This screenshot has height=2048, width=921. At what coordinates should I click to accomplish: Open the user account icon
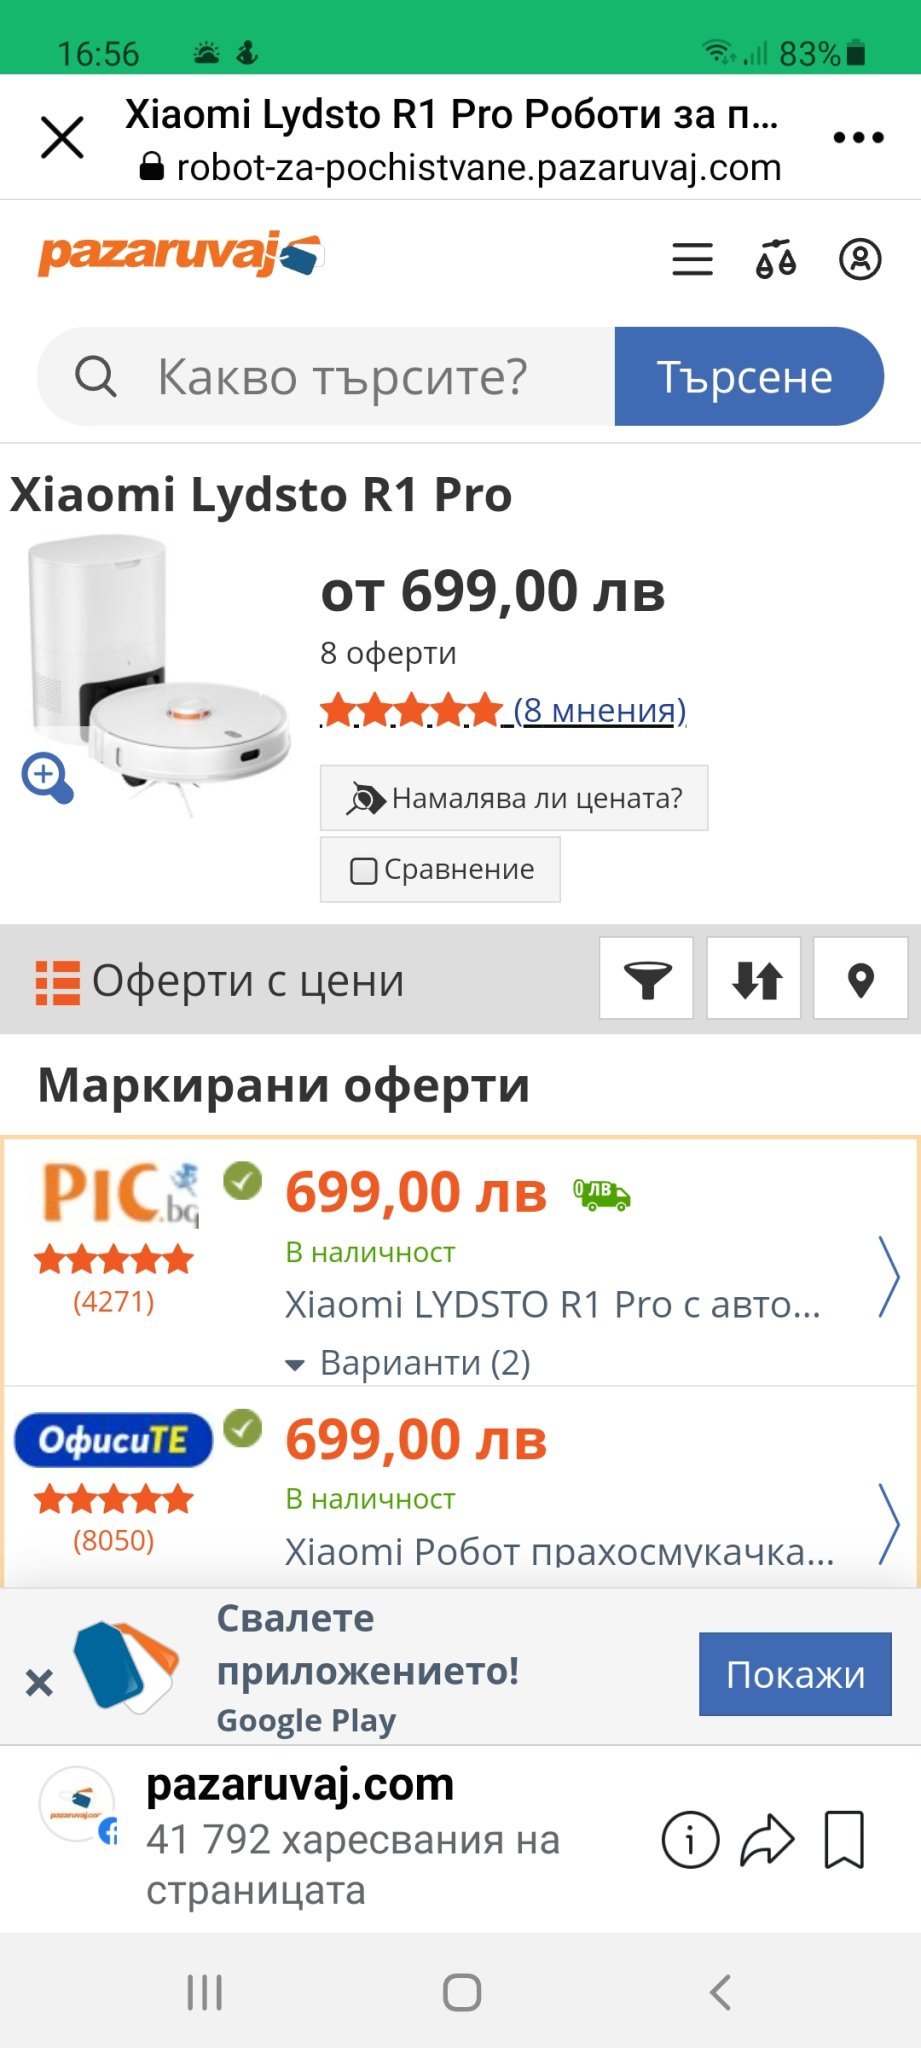pyautogui.click(x=859, y=259)
